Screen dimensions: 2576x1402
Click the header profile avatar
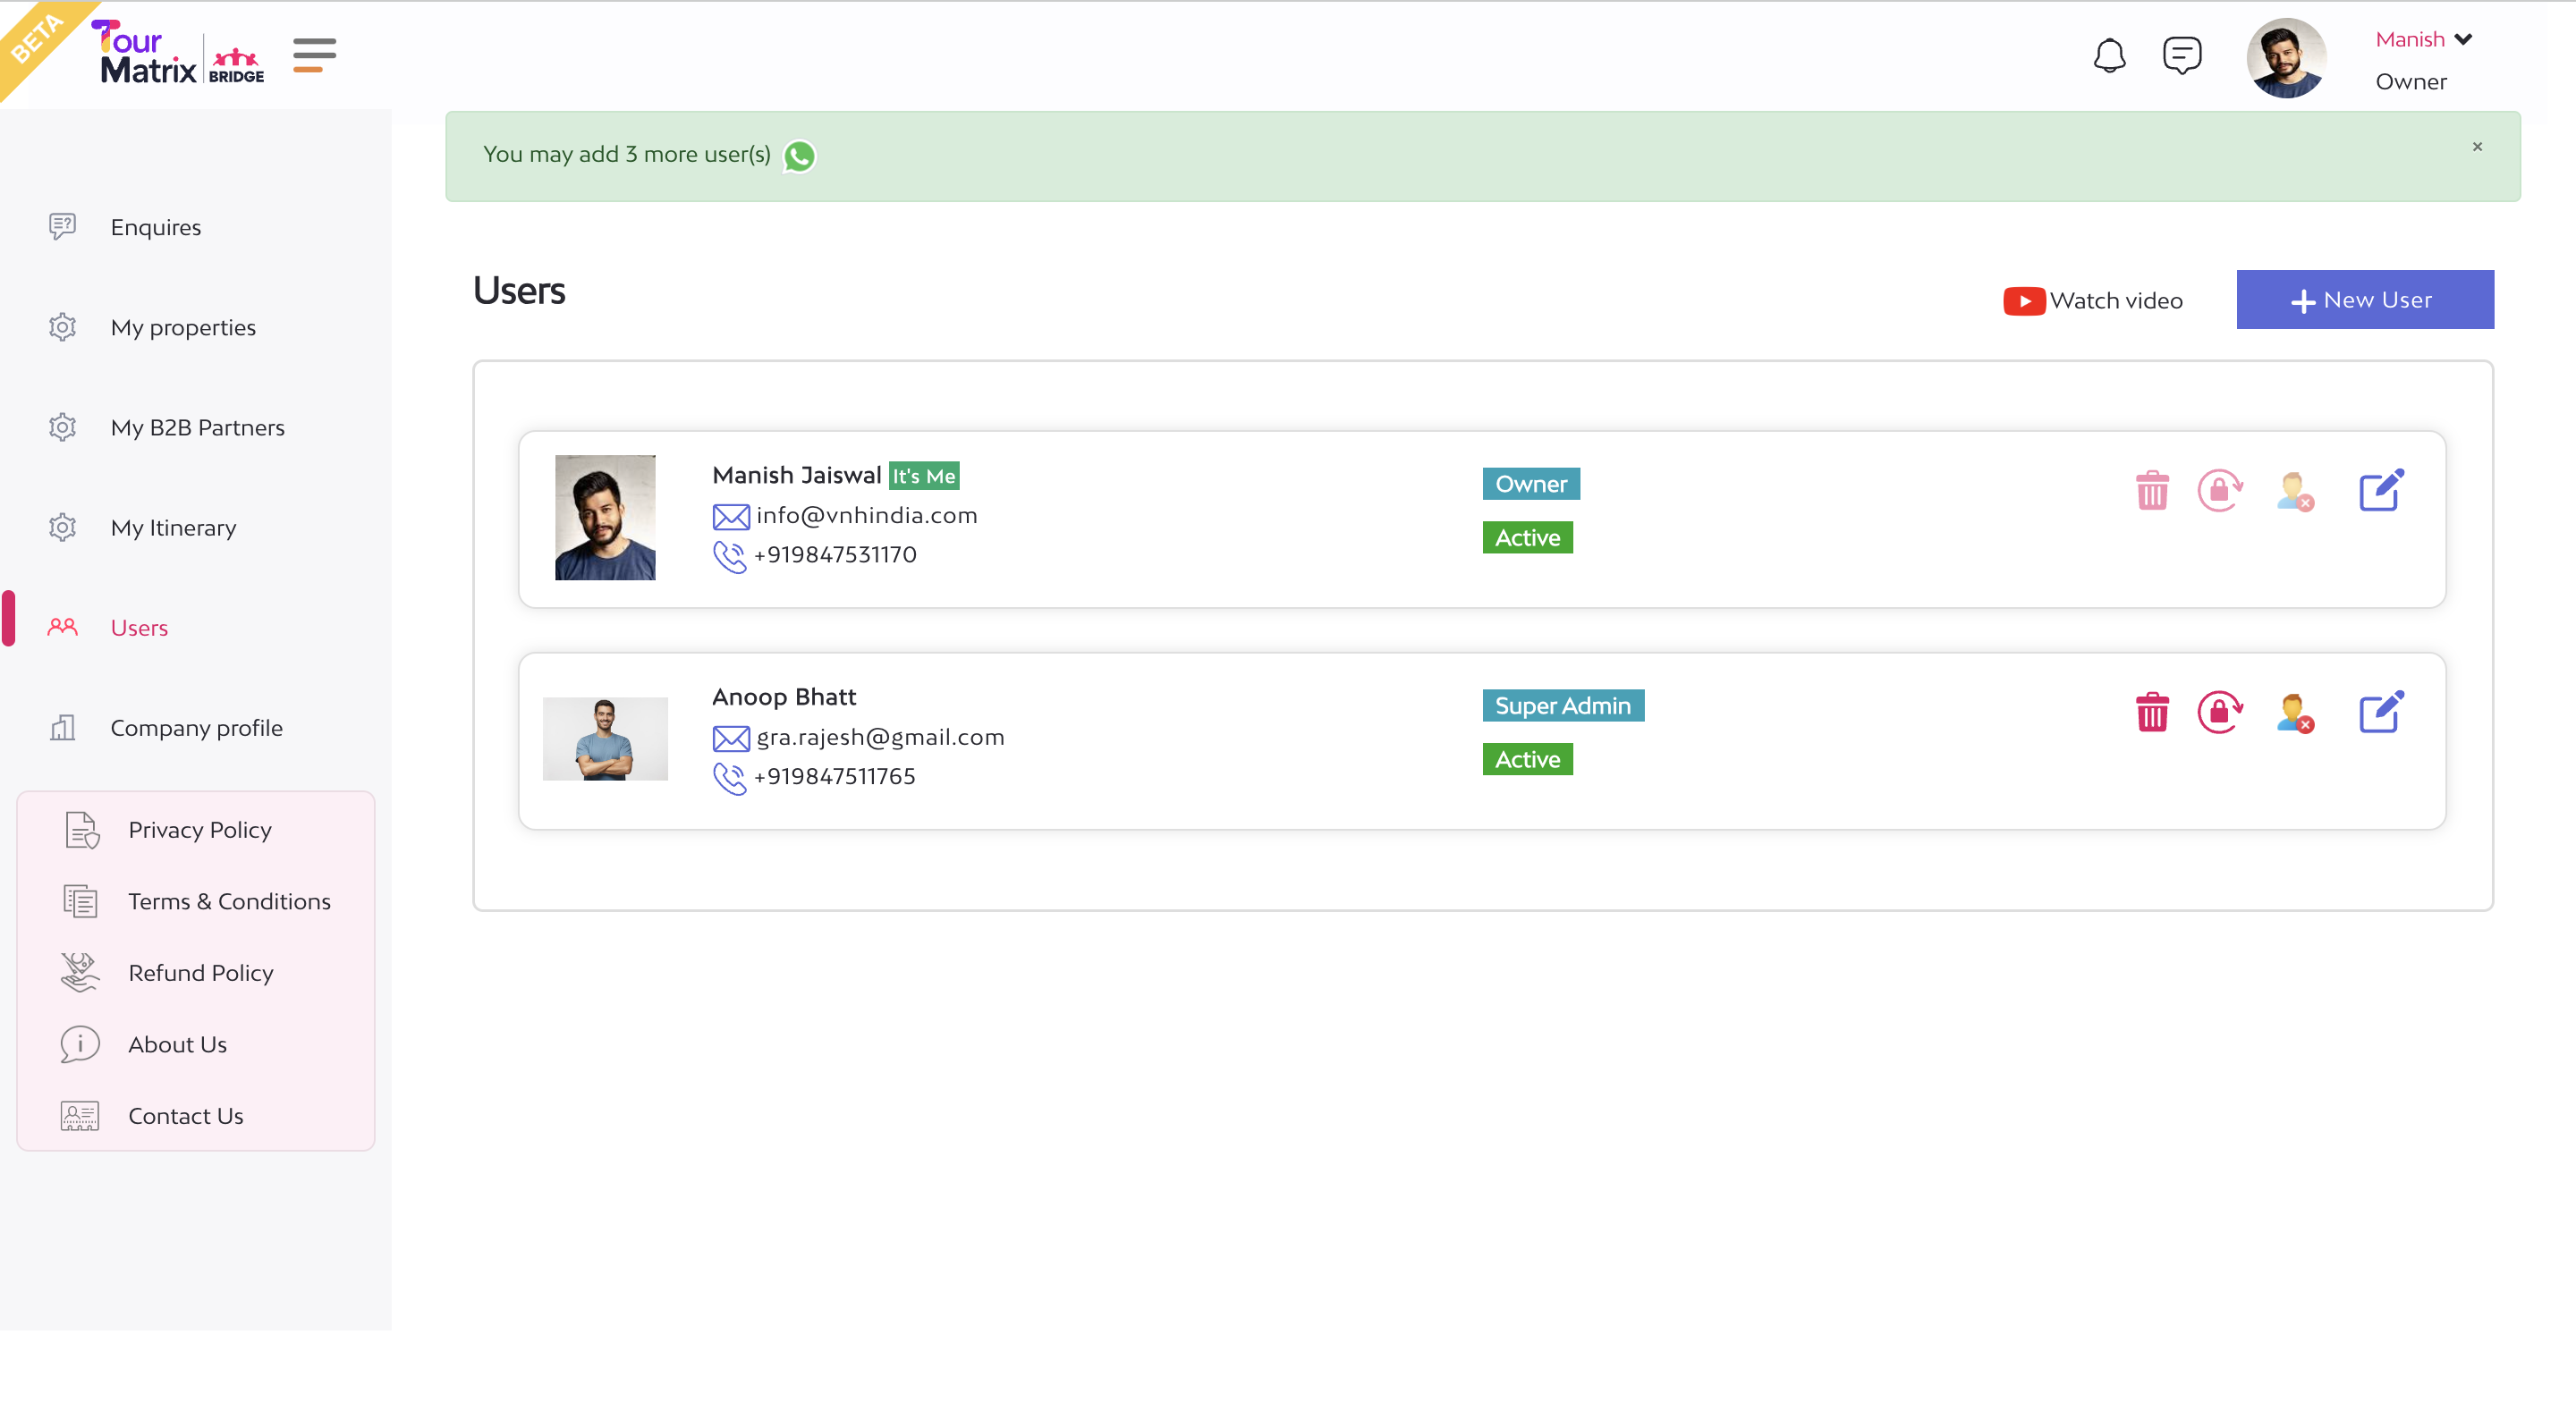pyautogui.click(x=2286, y=58)
